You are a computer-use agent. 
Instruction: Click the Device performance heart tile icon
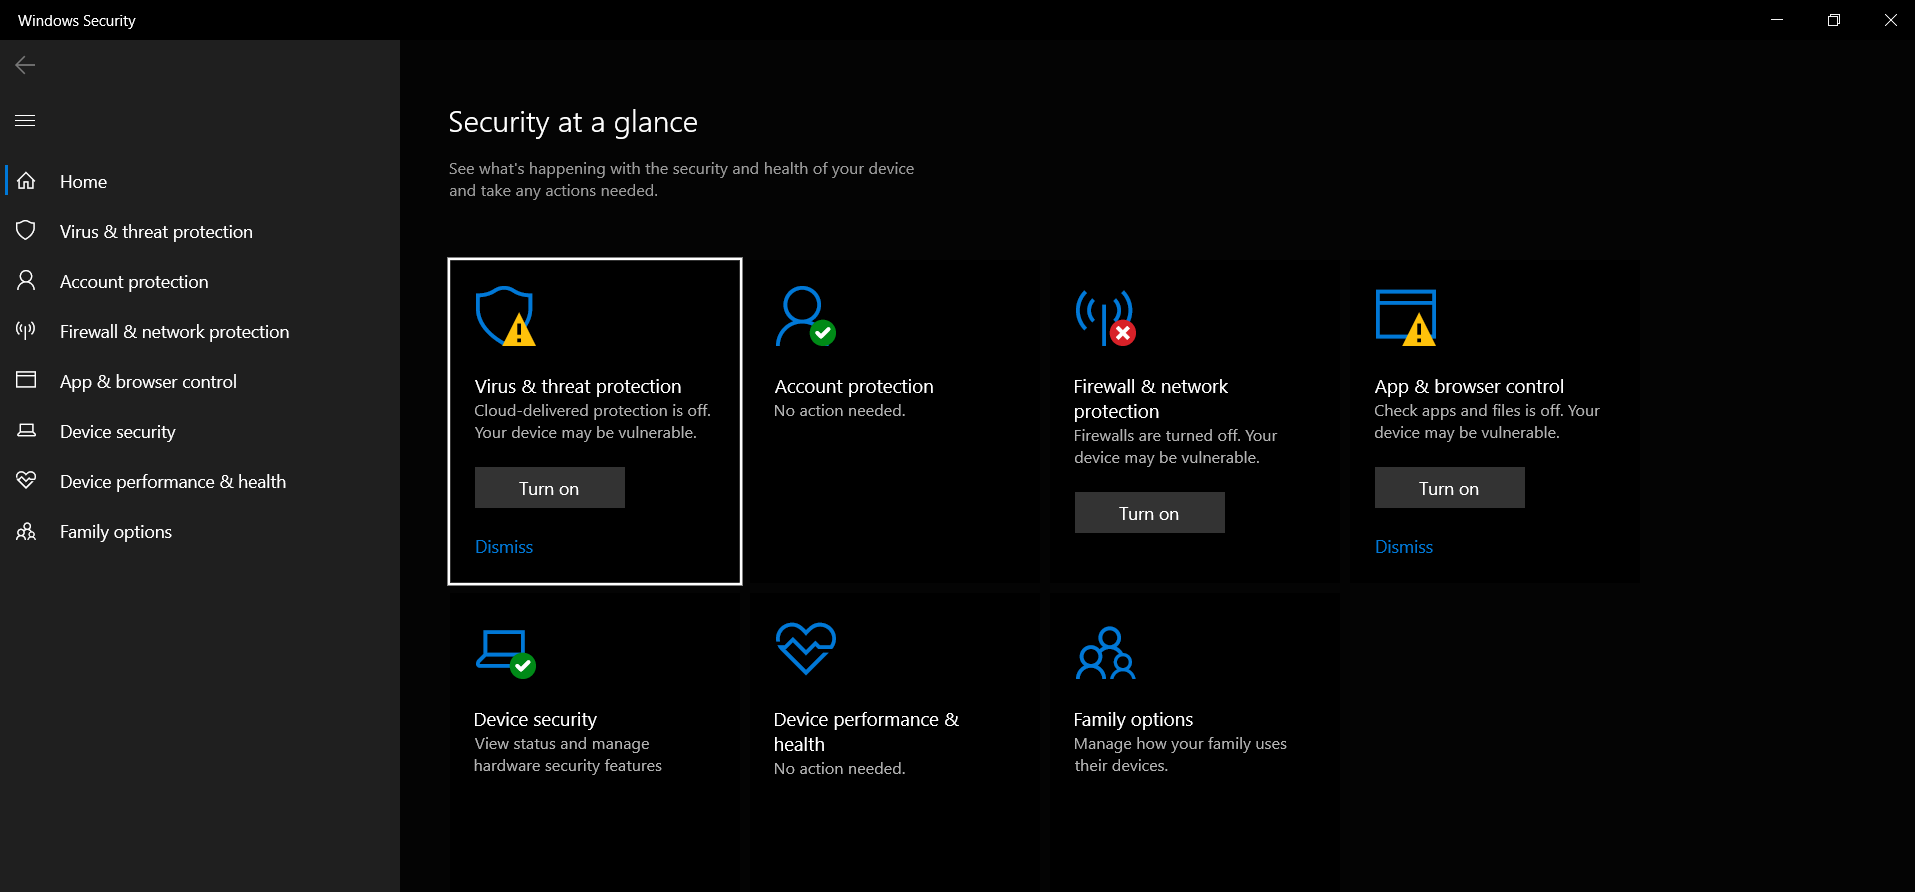pyautogui.click(x=805, y=648)
